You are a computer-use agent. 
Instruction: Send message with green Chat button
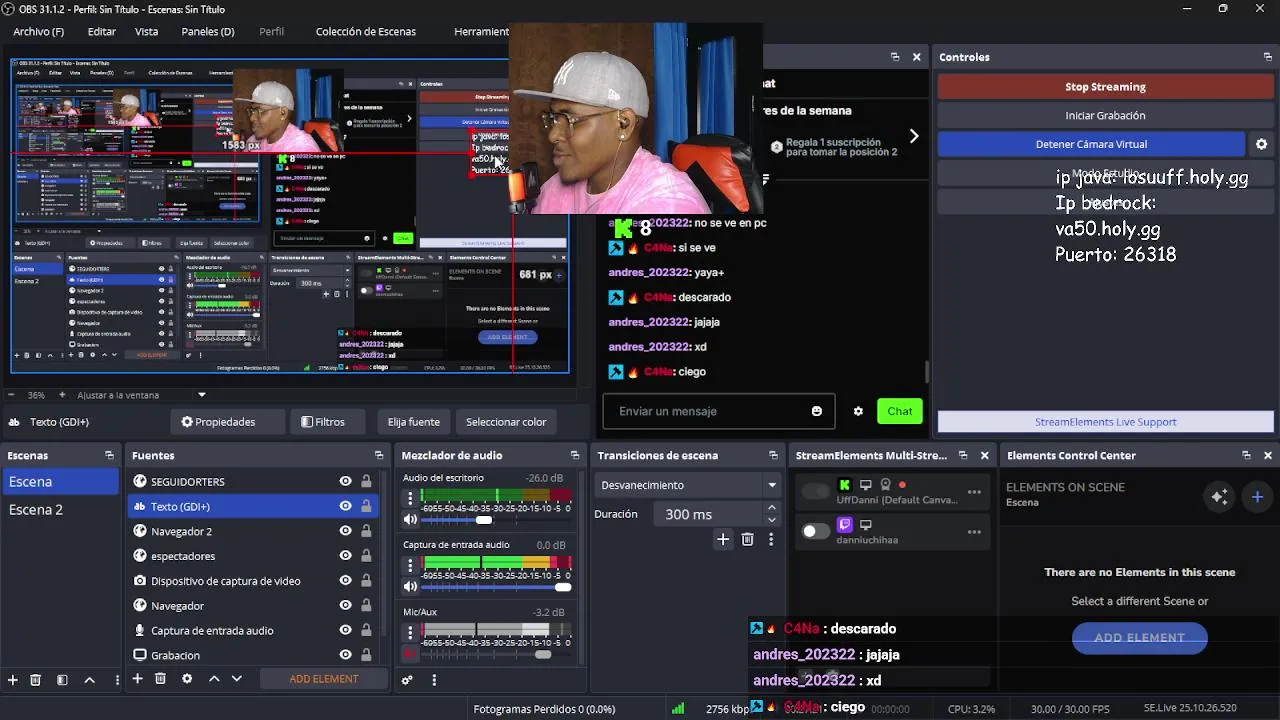coord(899,411)
